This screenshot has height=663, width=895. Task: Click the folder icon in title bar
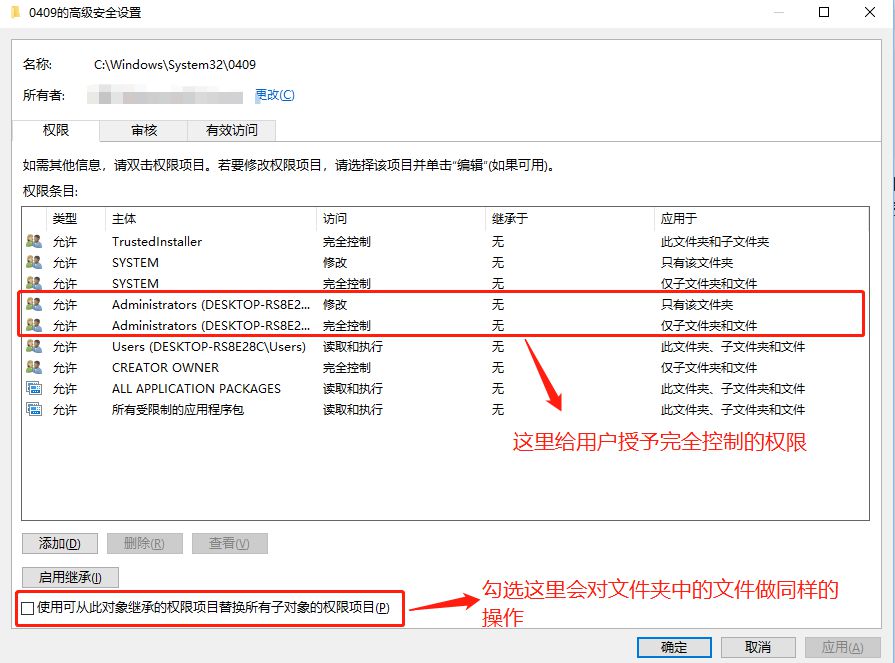15,13
